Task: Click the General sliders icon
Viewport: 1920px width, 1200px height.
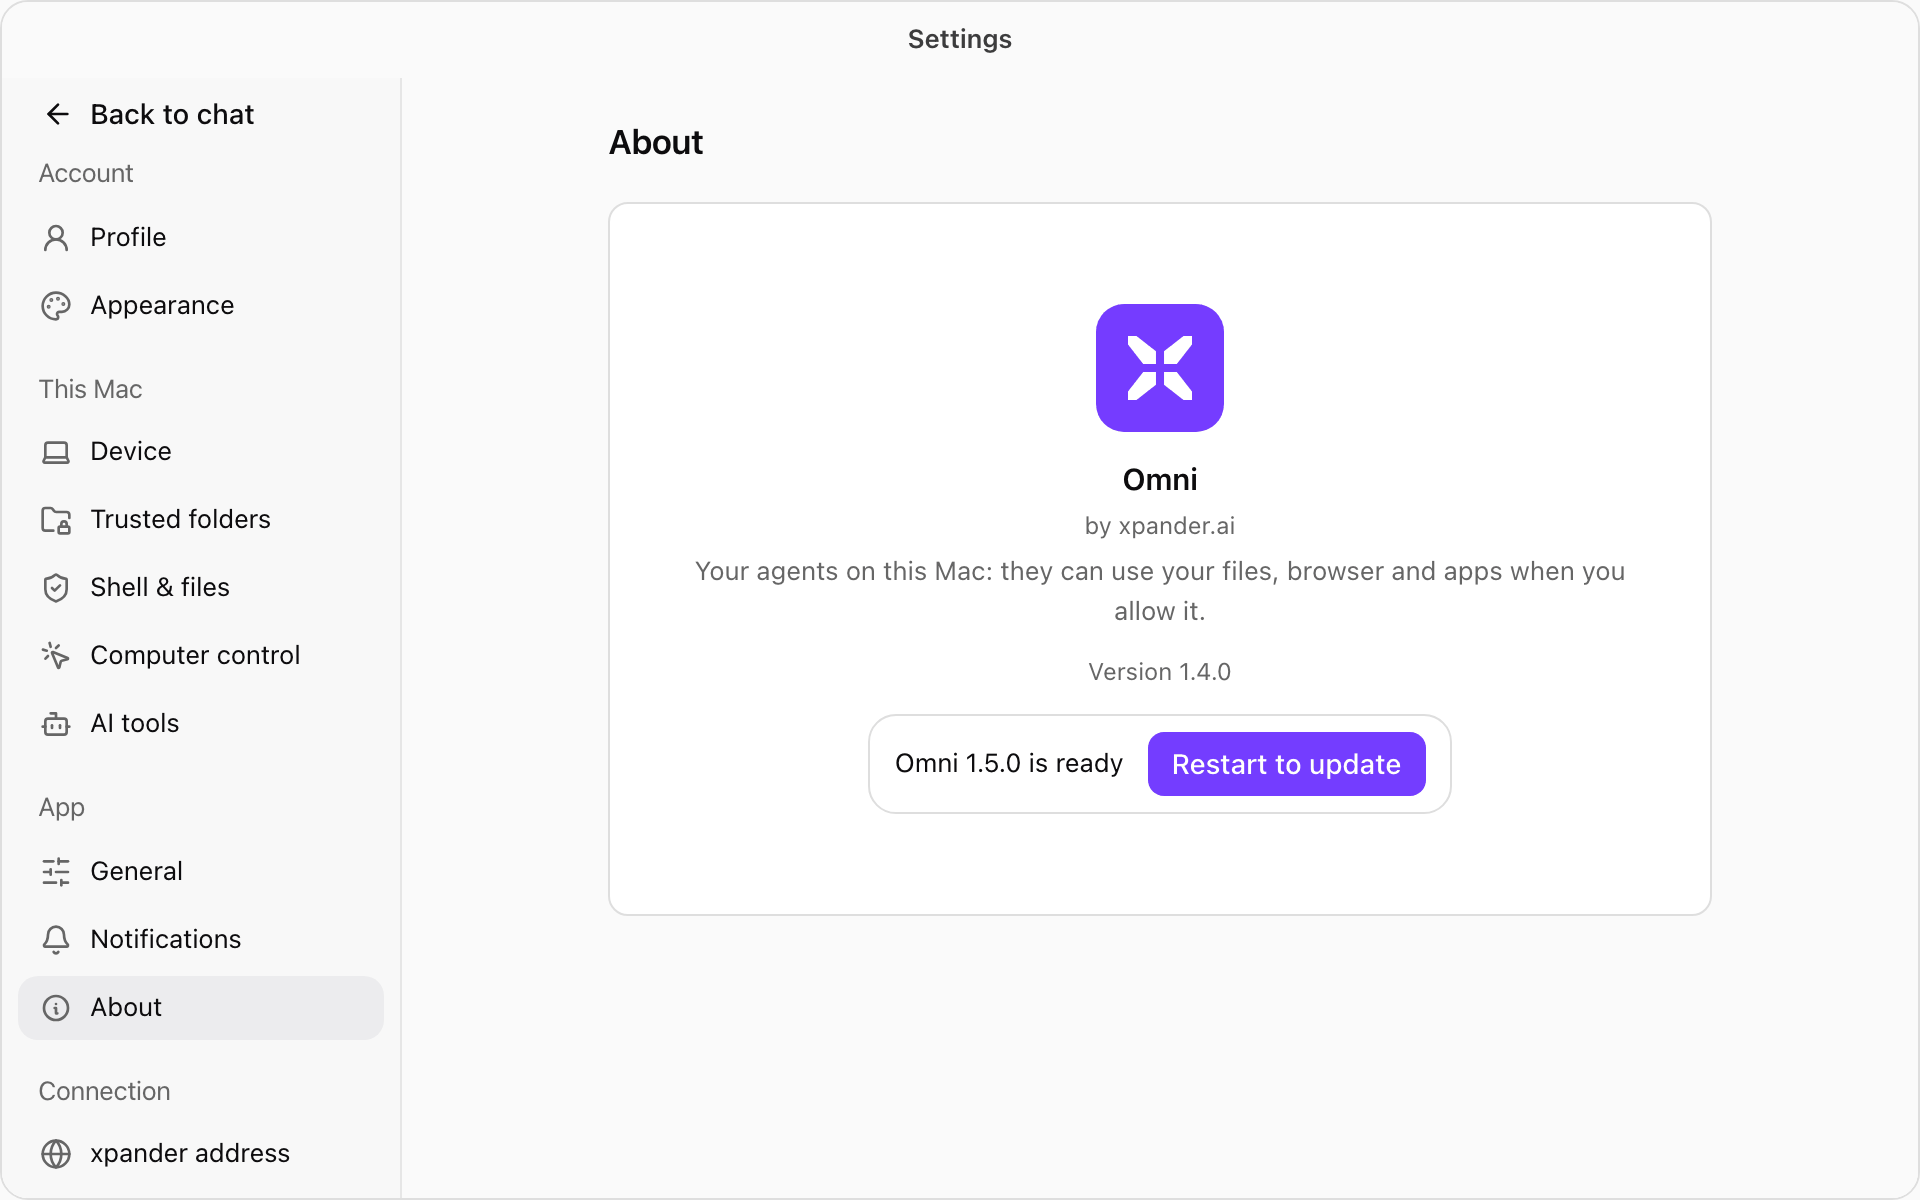Action: click(x=56, y=872)
